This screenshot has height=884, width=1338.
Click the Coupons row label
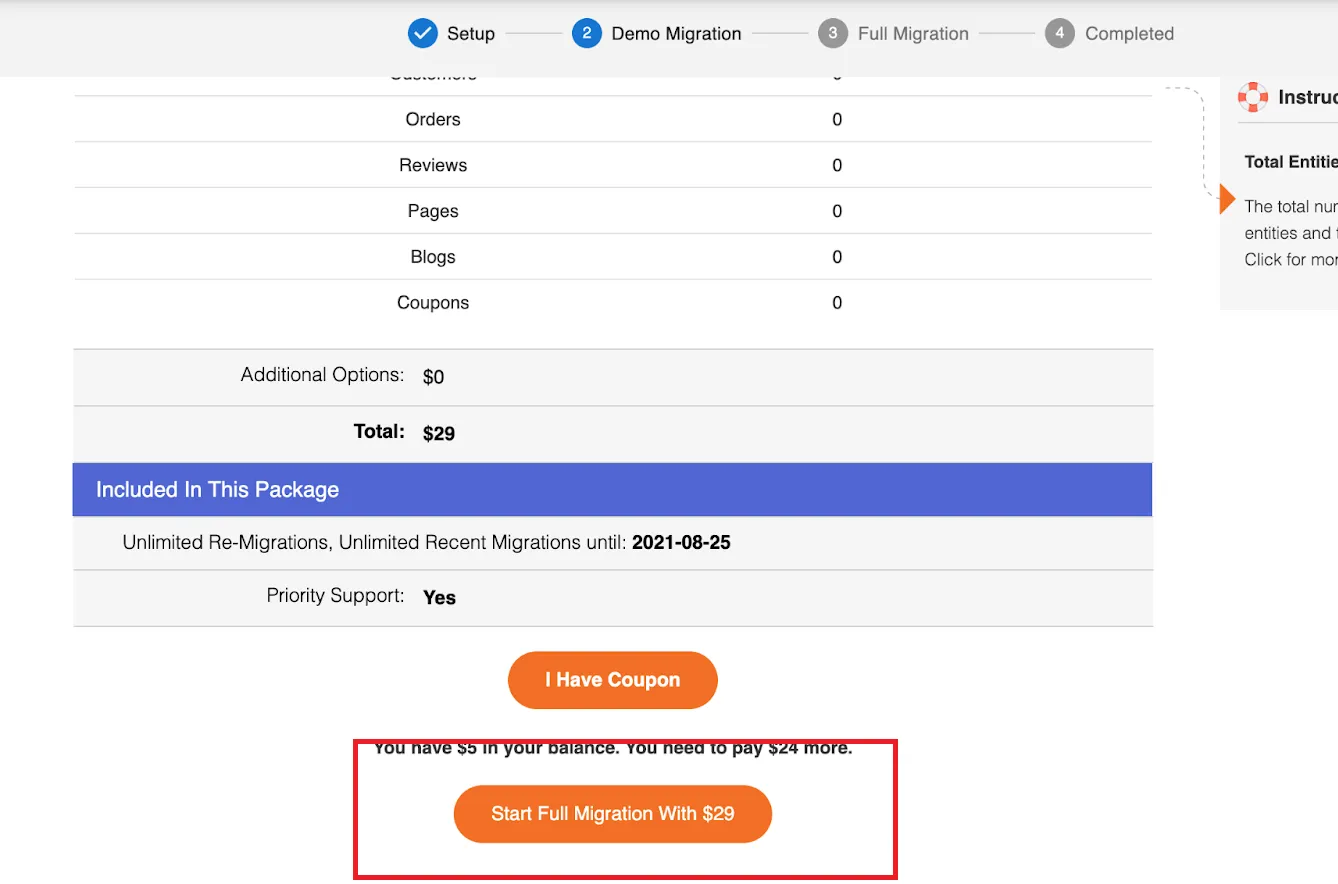click(433, 303)
